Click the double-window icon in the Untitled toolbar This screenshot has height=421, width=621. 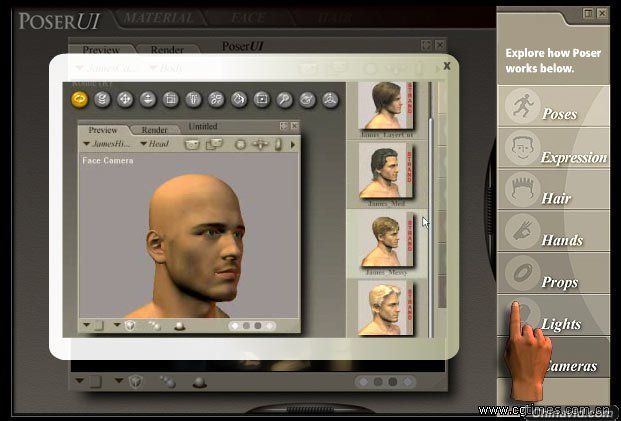point(214,144)
